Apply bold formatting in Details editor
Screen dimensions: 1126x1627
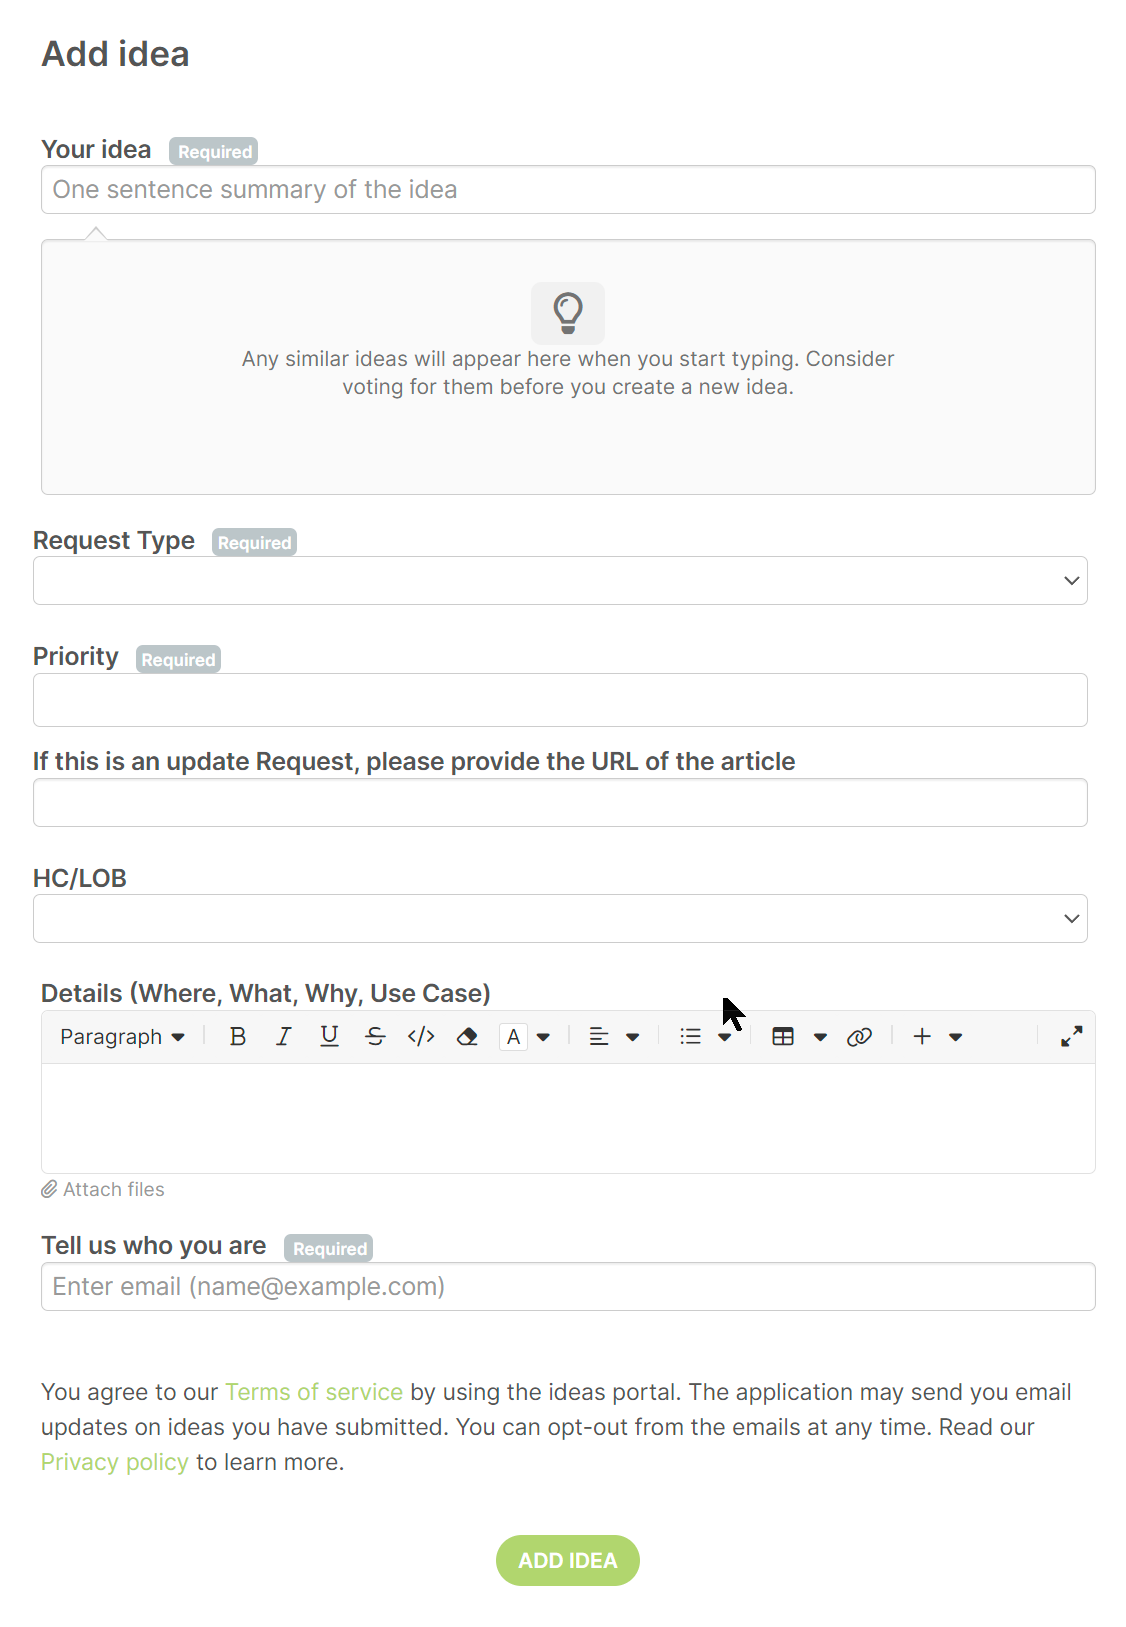[238, 1037]
